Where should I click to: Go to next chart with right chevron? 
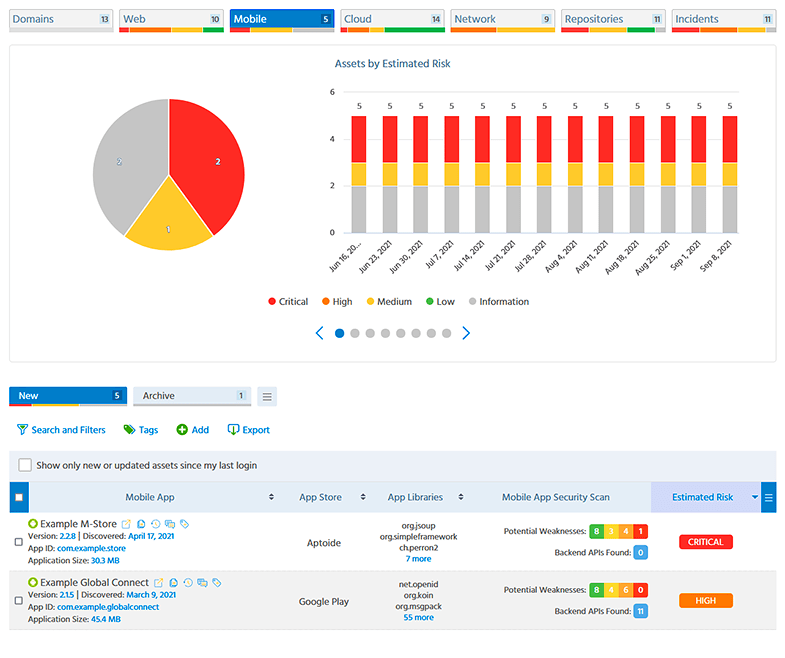tap(466, 333)
